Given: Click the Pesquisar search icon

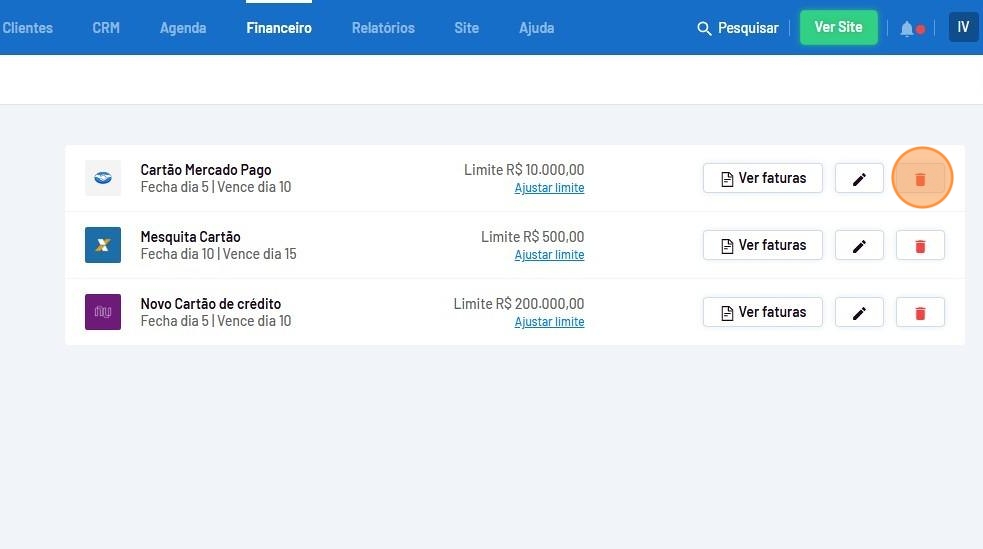Looking at the screenshot, I should point(704,28).
